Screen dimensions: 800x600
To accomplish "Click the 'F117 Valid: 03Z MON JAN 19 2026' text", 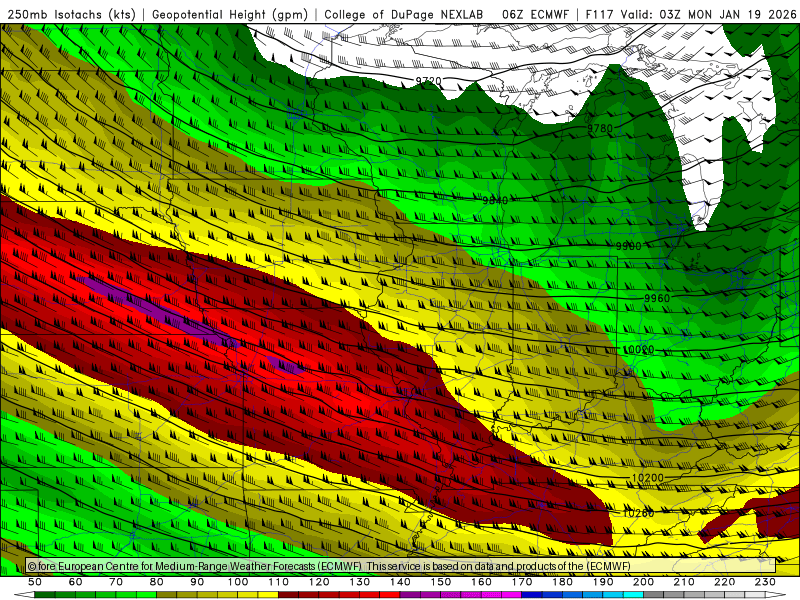I will 691,14.
